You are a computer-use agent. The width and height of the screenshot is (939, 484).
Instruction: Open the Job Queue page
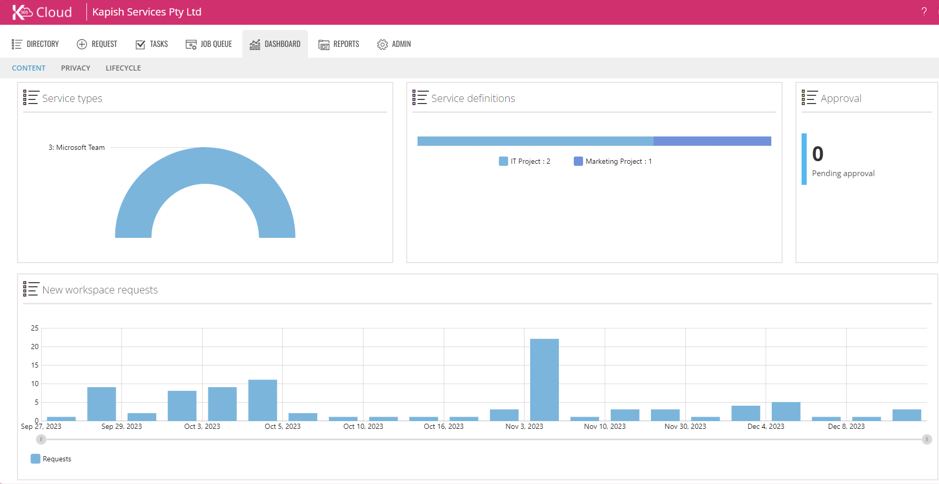(x=208, y=44)
